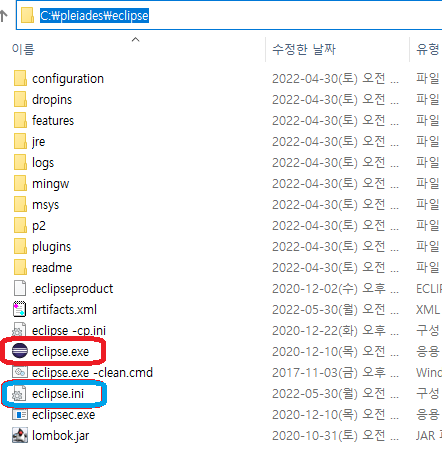Click the dropins folder icon
The height and width of the screenshot is (451, 442).
[20, 99]
